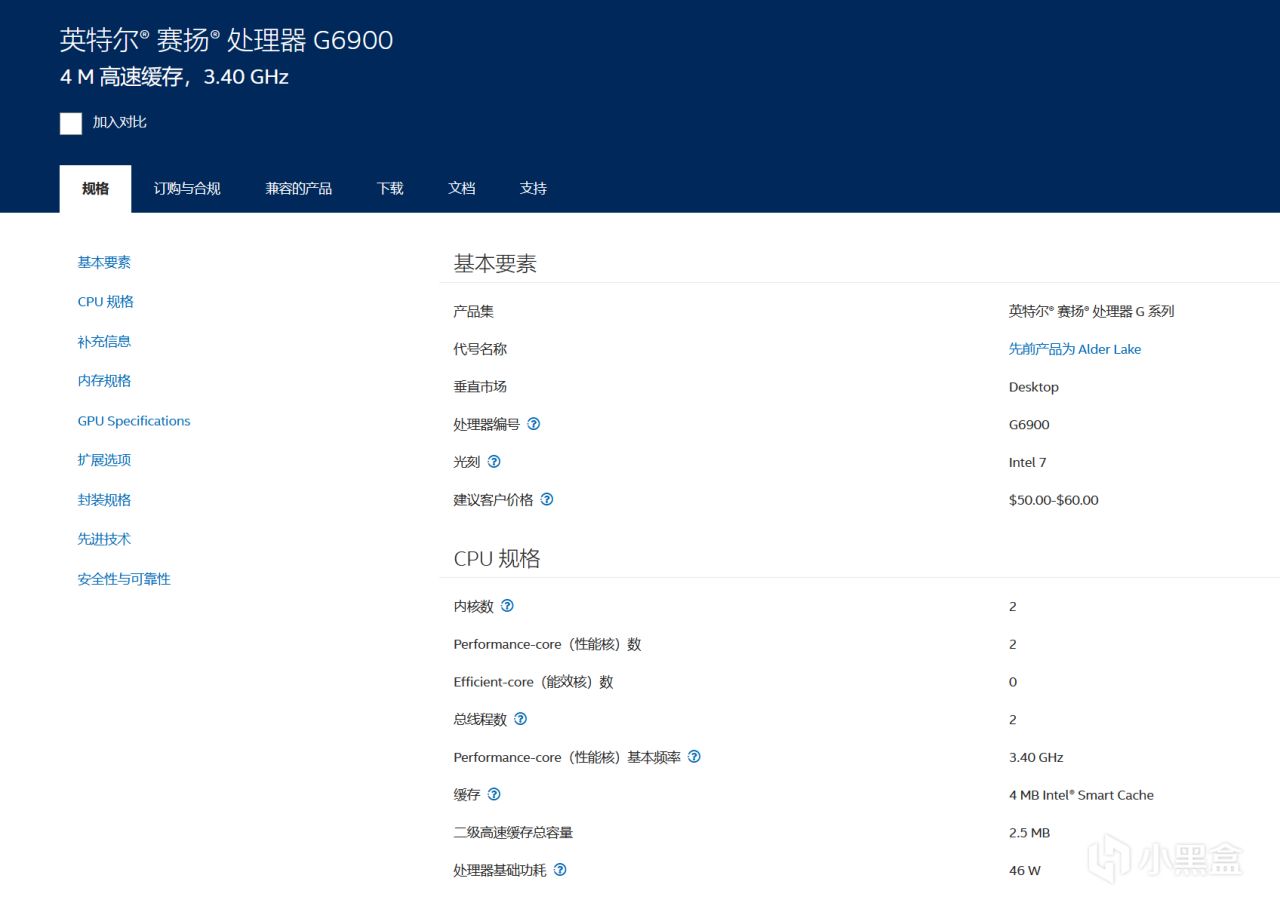Open 先进技术 sidebar link
Screen dimensions: 1280x906
pyautogui.click(x=104, y=539)
